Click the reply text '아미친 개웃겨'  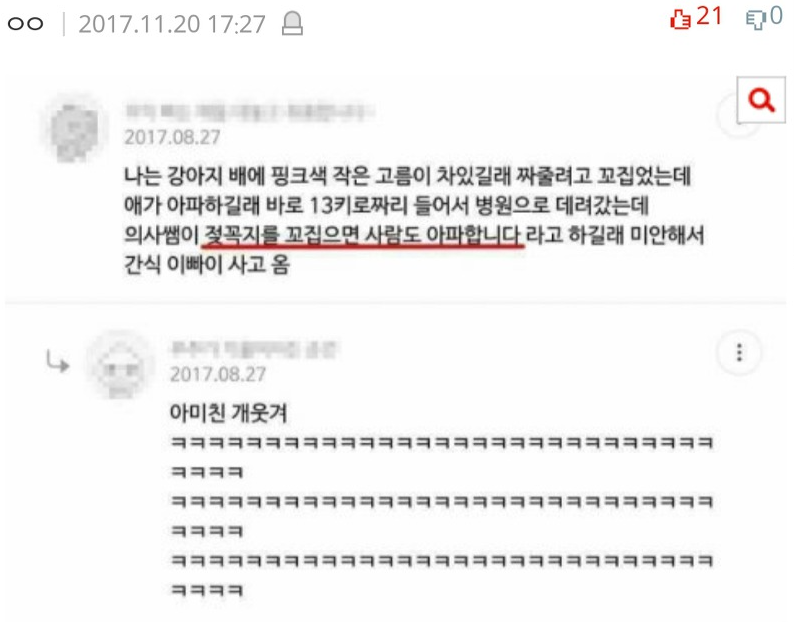(228, 413)
